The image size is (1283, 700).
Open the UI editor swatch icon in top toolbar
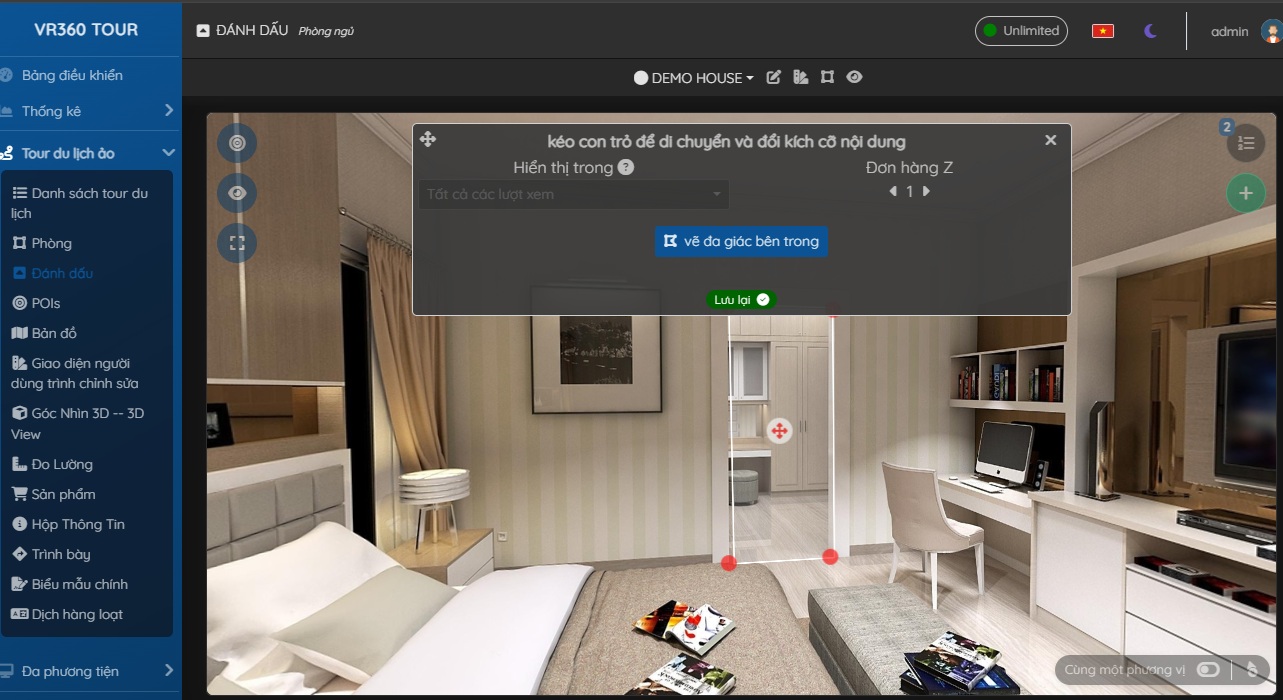pos(800,77)
